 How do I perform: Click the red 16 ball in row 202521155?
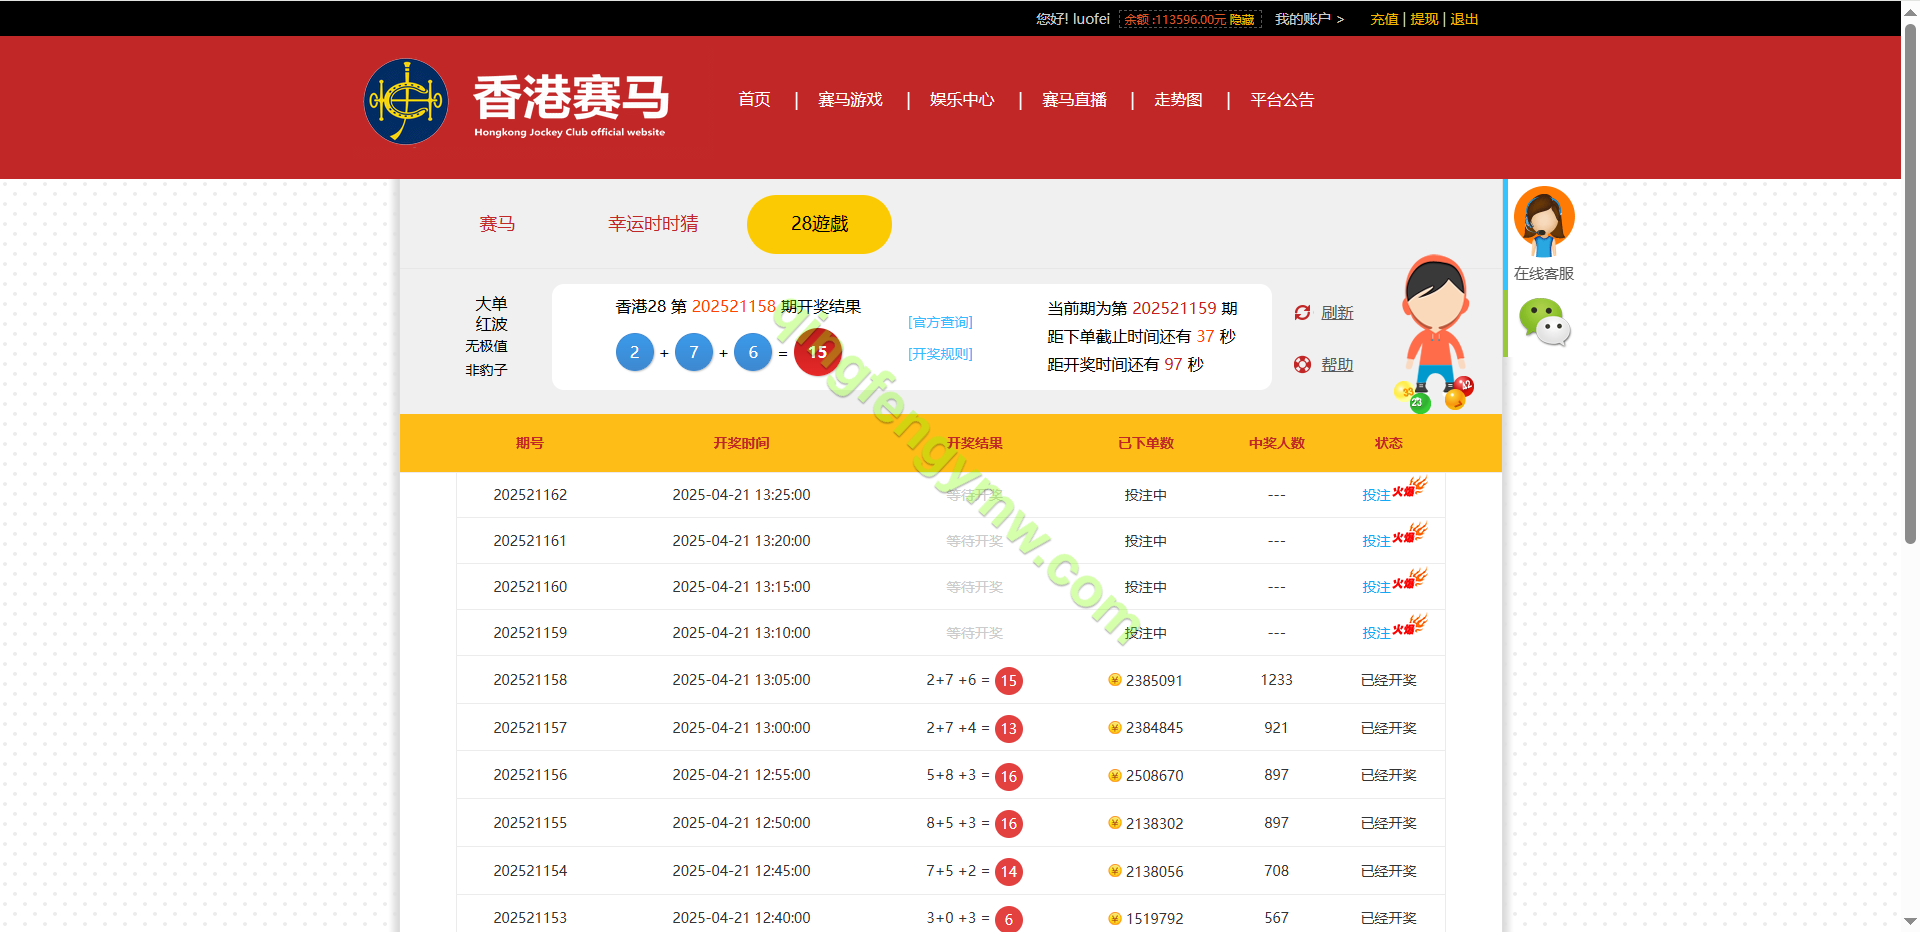(1009, 824)
